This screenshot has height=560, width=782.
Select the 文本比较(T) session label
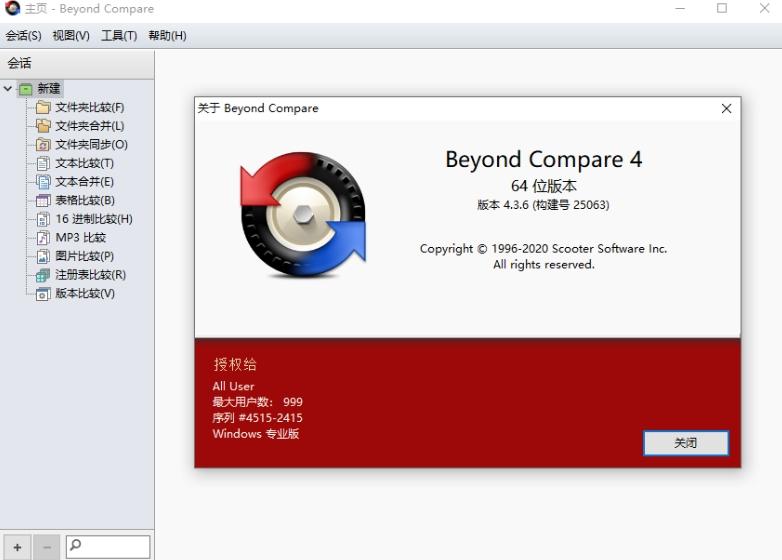tap(84, 163)
